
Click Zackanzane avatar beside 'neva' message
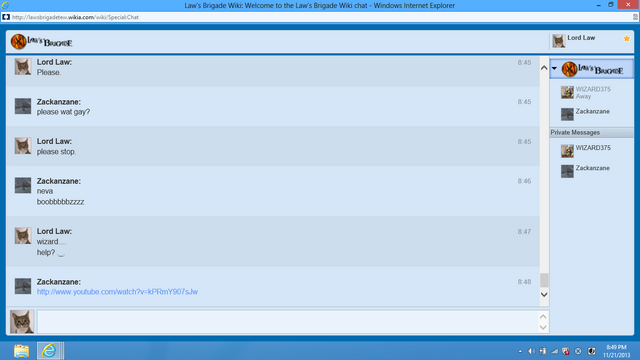(23, 185)
